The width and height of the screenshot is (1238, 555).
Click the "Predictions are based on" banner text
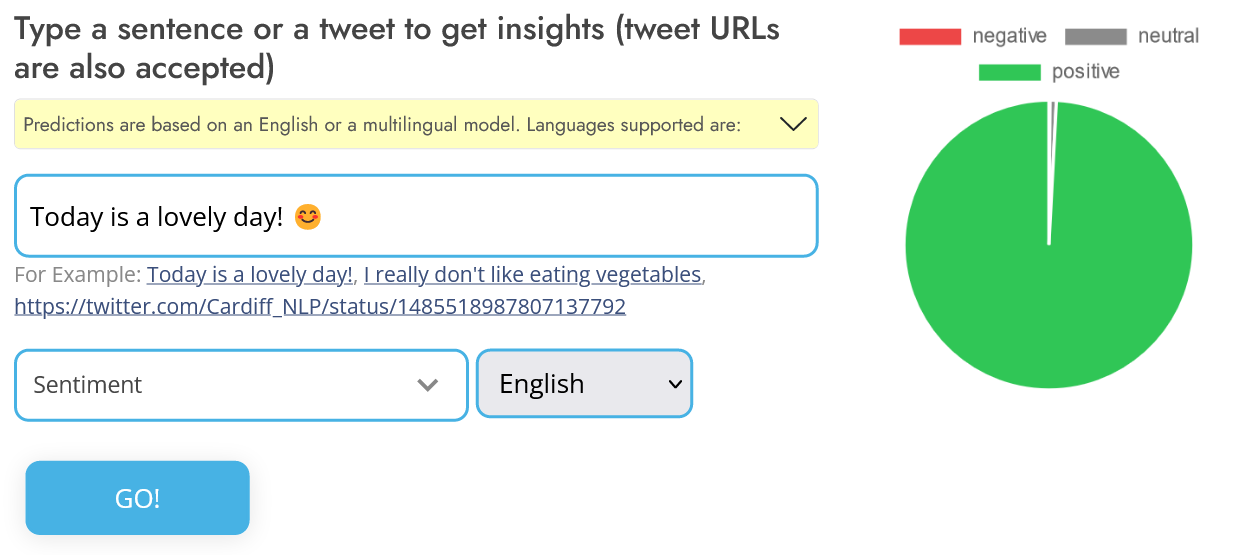380,125
